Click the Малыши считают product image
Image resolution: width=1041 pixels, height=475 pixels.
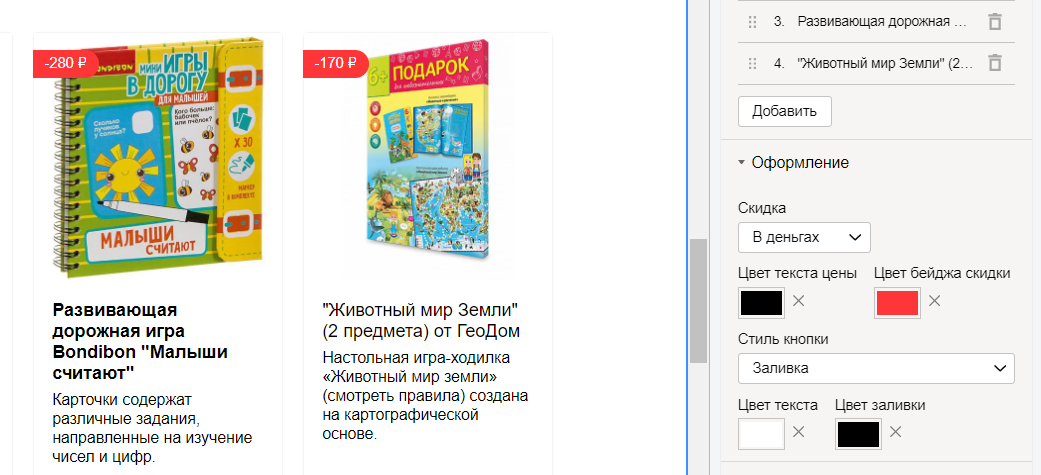point(157,157)
